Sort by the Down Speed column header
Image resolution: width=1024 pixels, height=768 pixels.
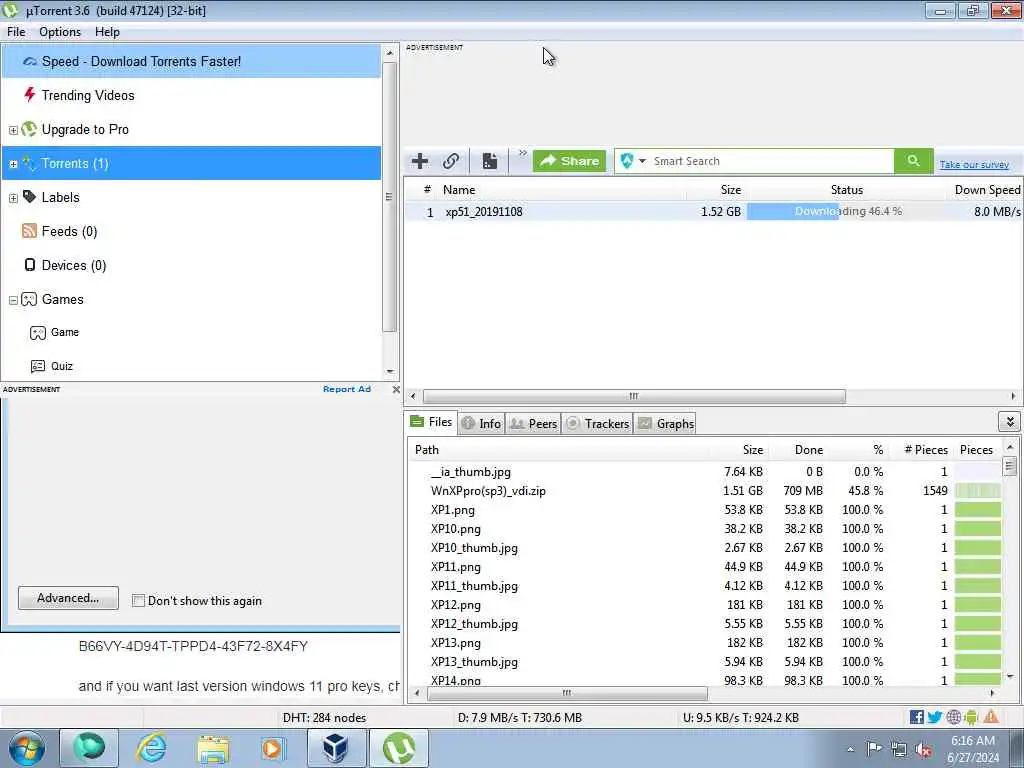click(x=987, y=190)
